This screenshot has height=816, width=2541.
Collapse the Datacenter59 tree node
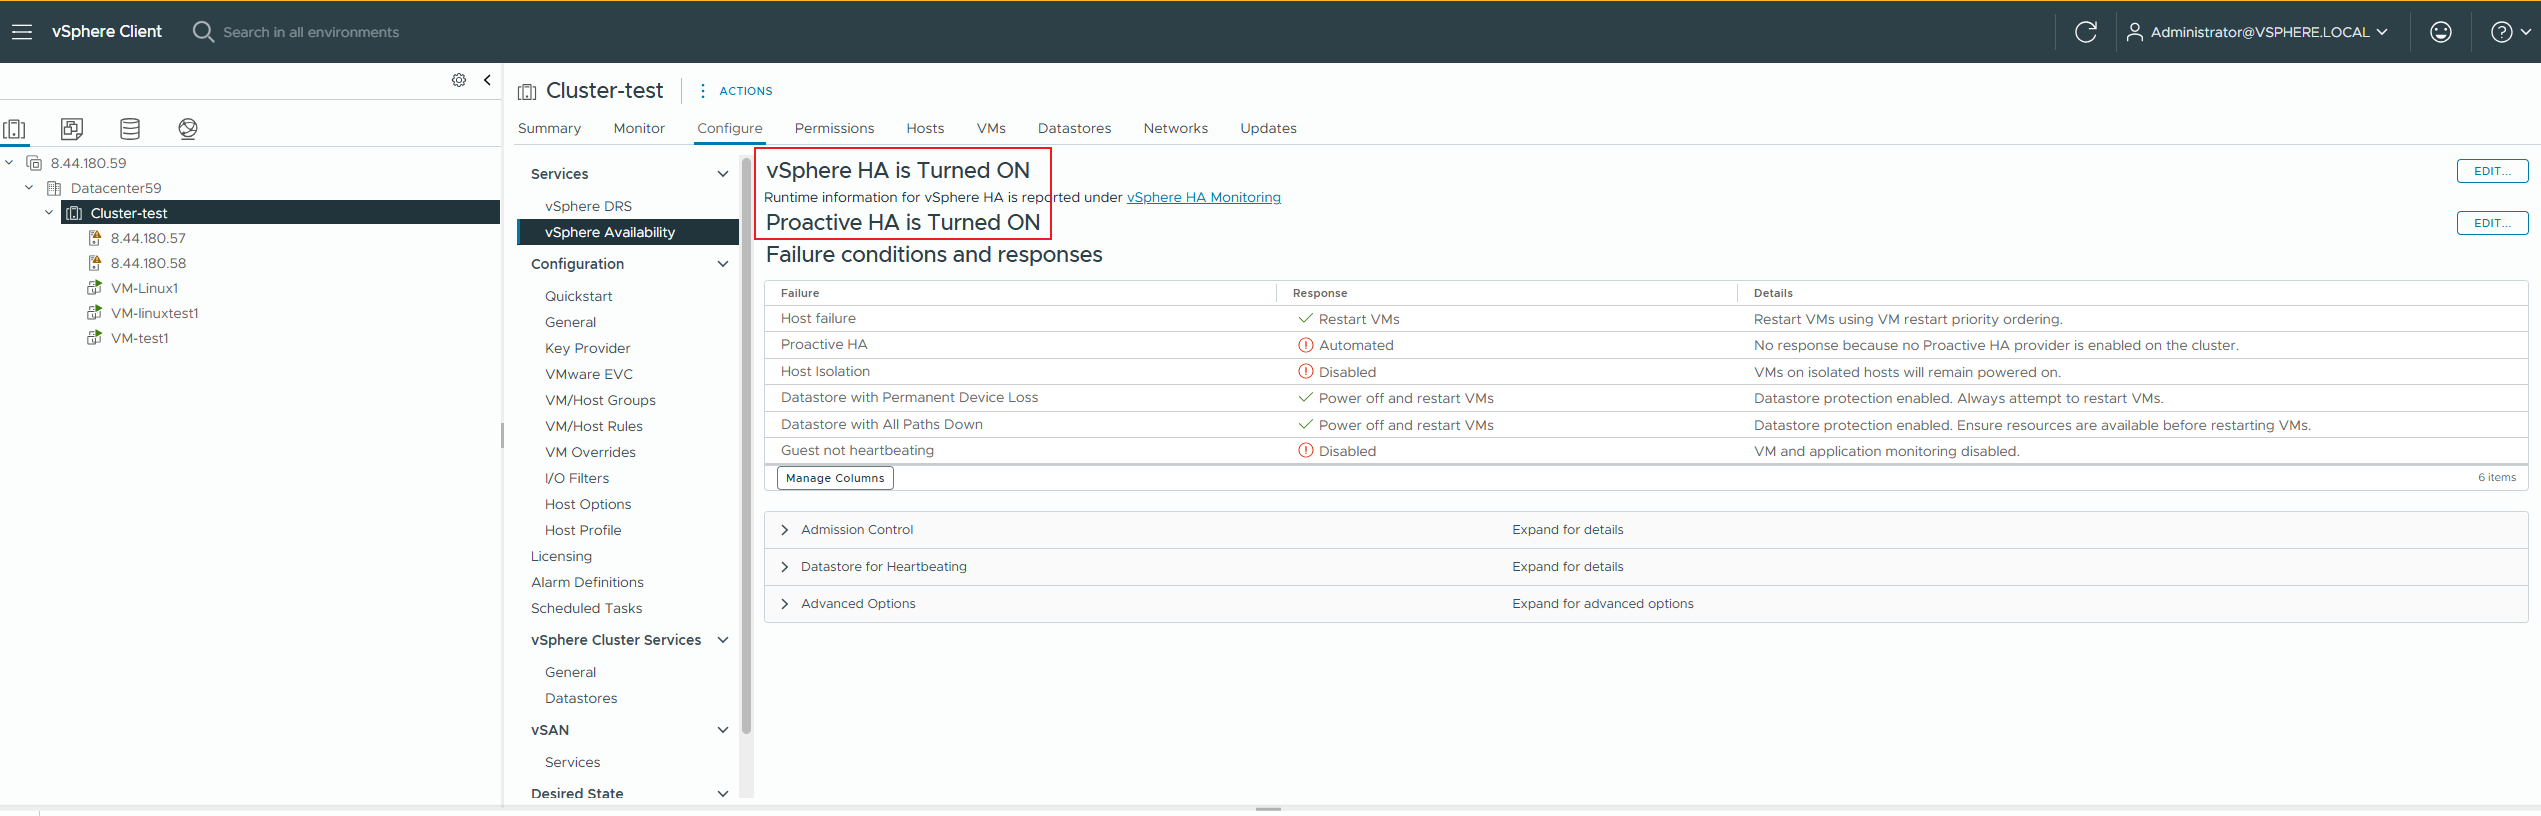pos(29,188)
